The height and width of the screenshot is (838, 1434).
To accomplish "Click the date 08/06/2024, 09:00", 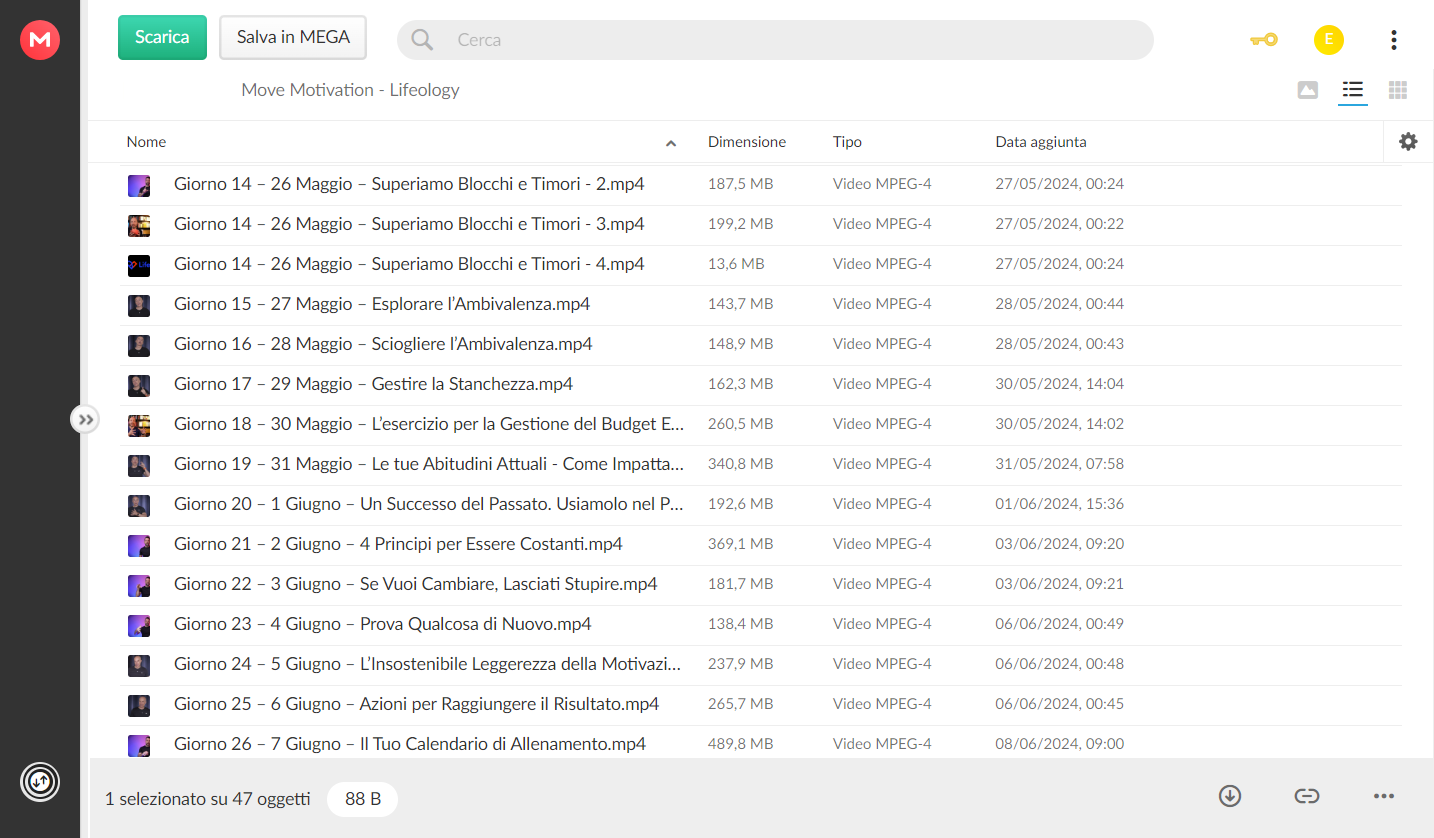I will [x=1059, y=744].
